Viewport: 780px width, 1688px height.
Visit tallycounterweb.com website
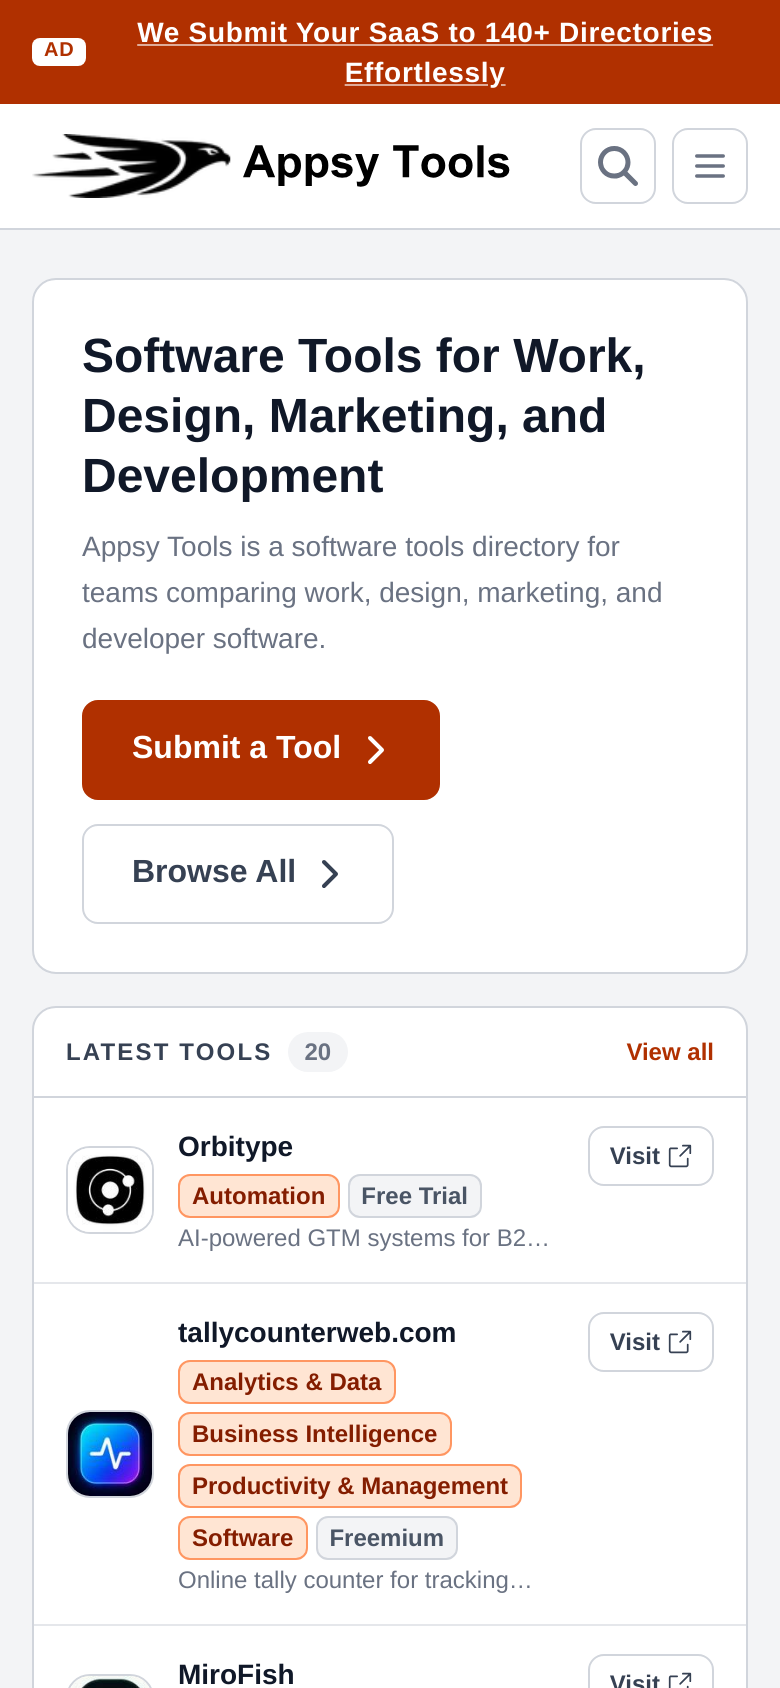coord(651,1342)
